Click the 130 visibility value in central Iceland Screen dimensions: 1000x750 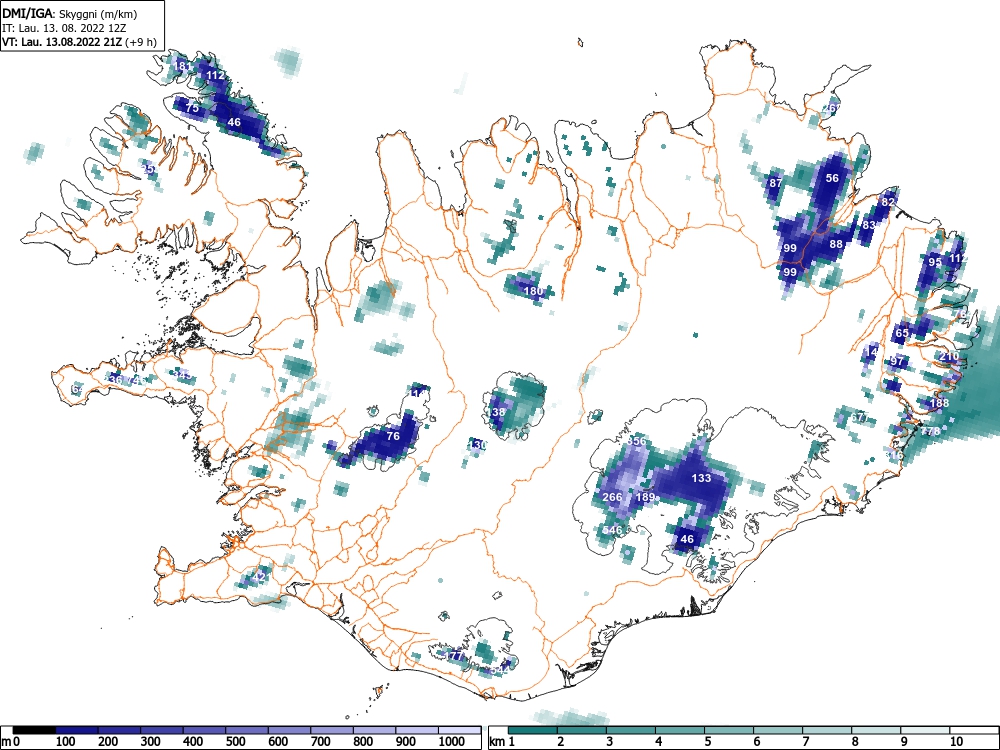[477, 445]
